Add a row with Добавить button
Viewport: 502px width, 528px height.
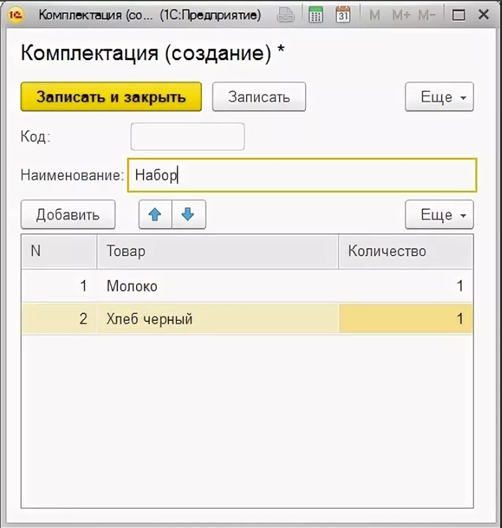click(68, 214)
